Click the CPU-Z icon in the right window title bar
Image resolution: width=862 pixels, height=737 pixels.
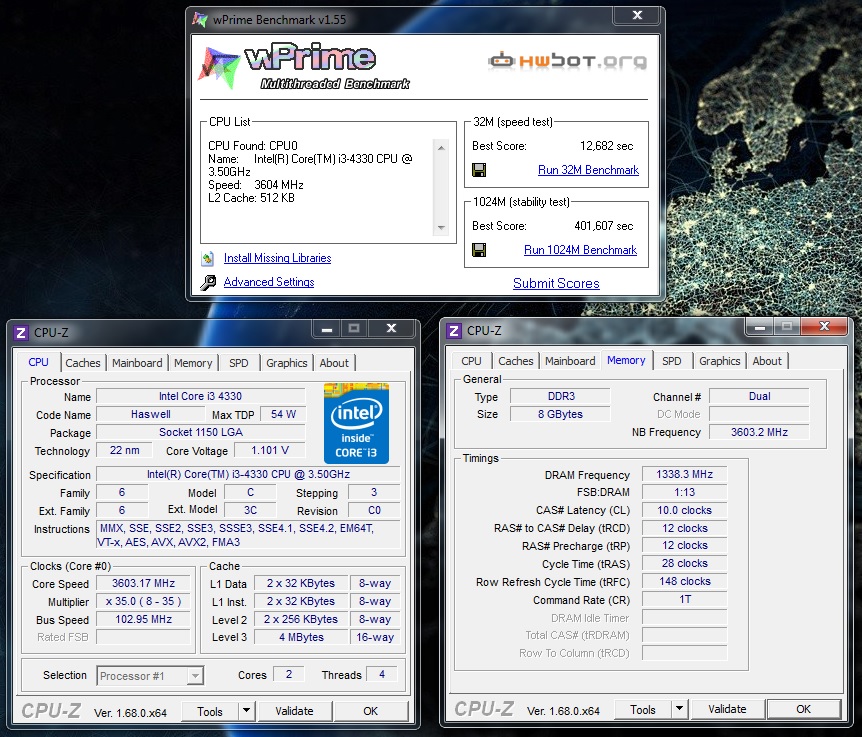(454, 330)
